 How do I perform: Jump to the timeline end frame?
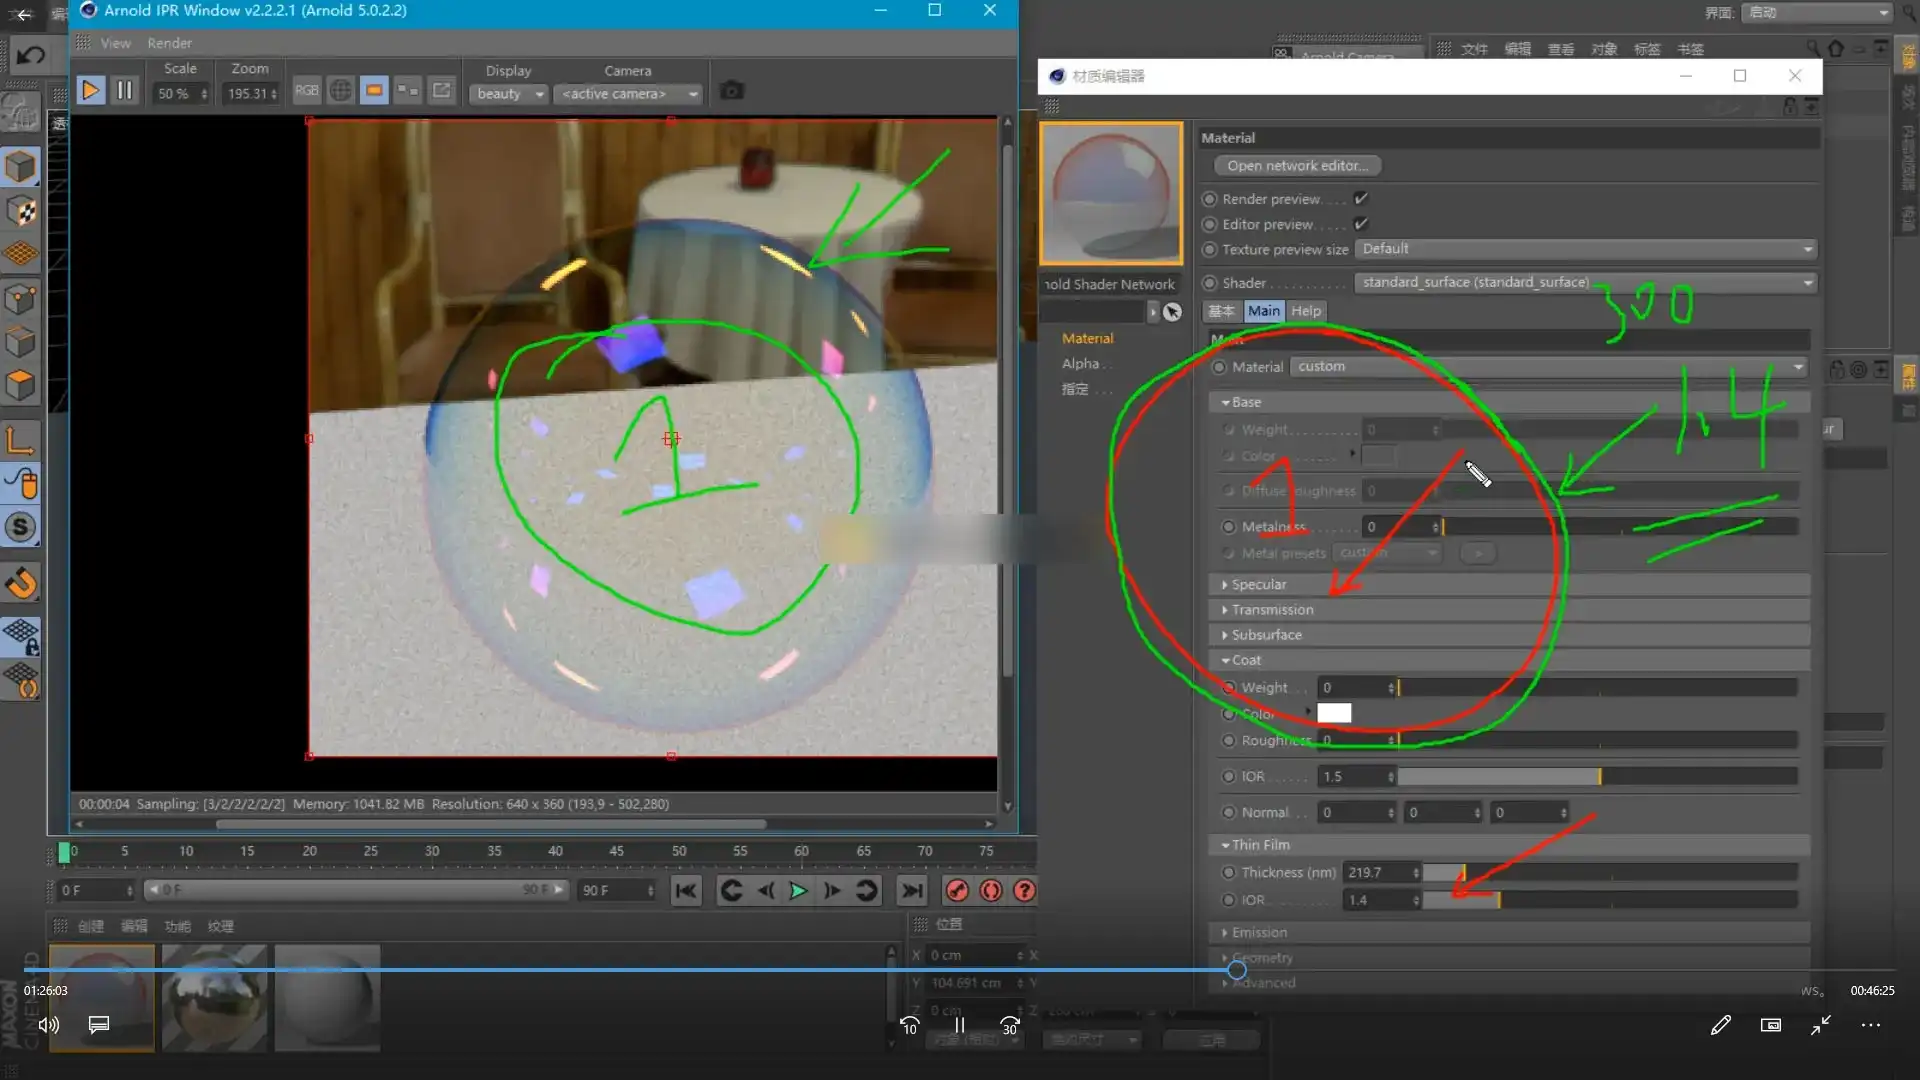(911, 891)
